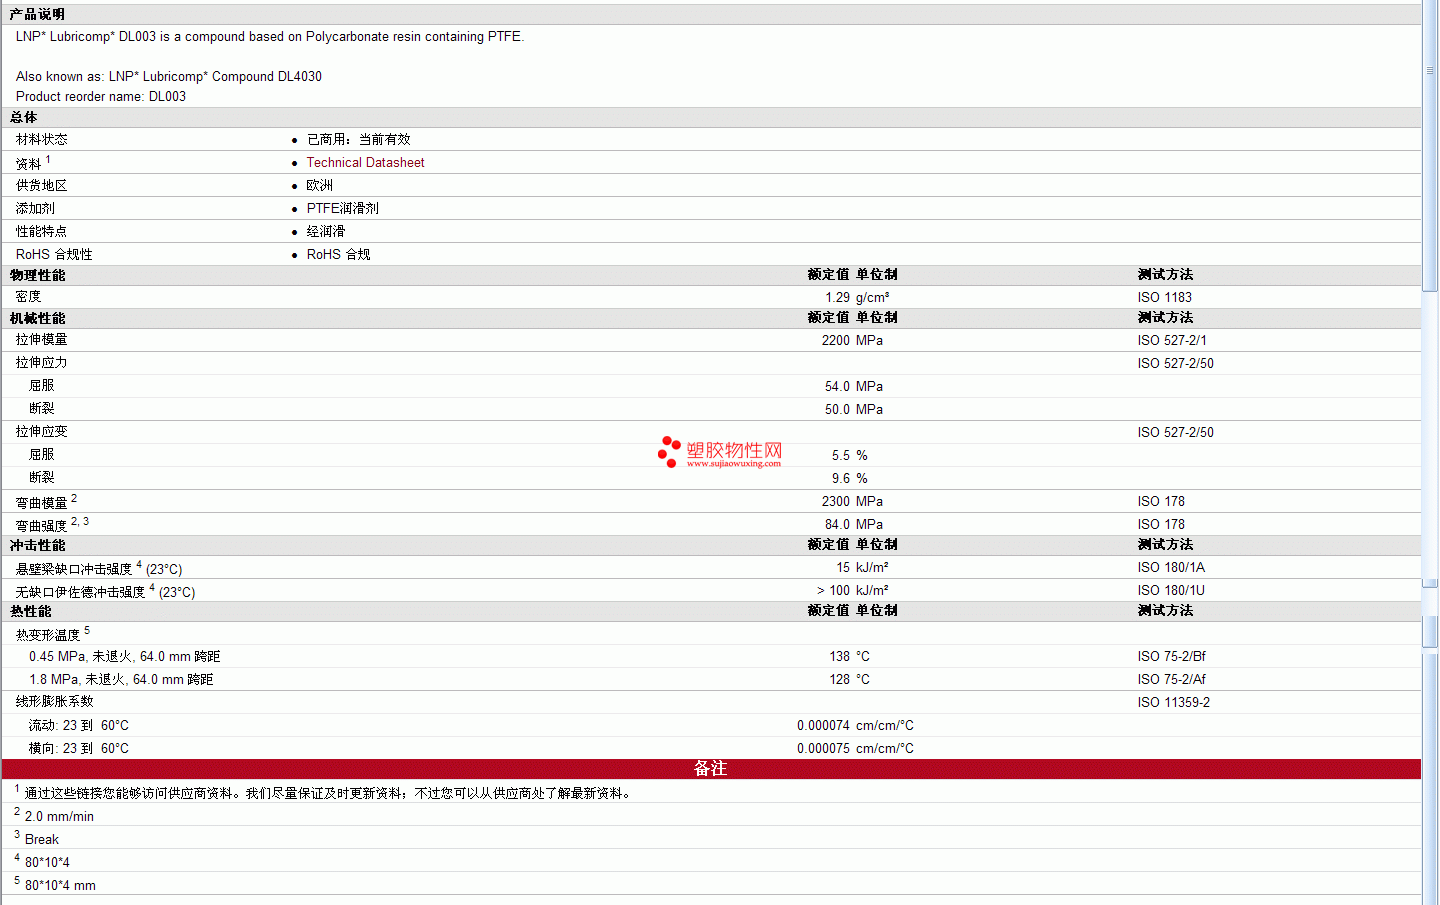Select flow expansion value 0.000074
Viewport: 1440px width, 905px height.
tap(823, 725)
